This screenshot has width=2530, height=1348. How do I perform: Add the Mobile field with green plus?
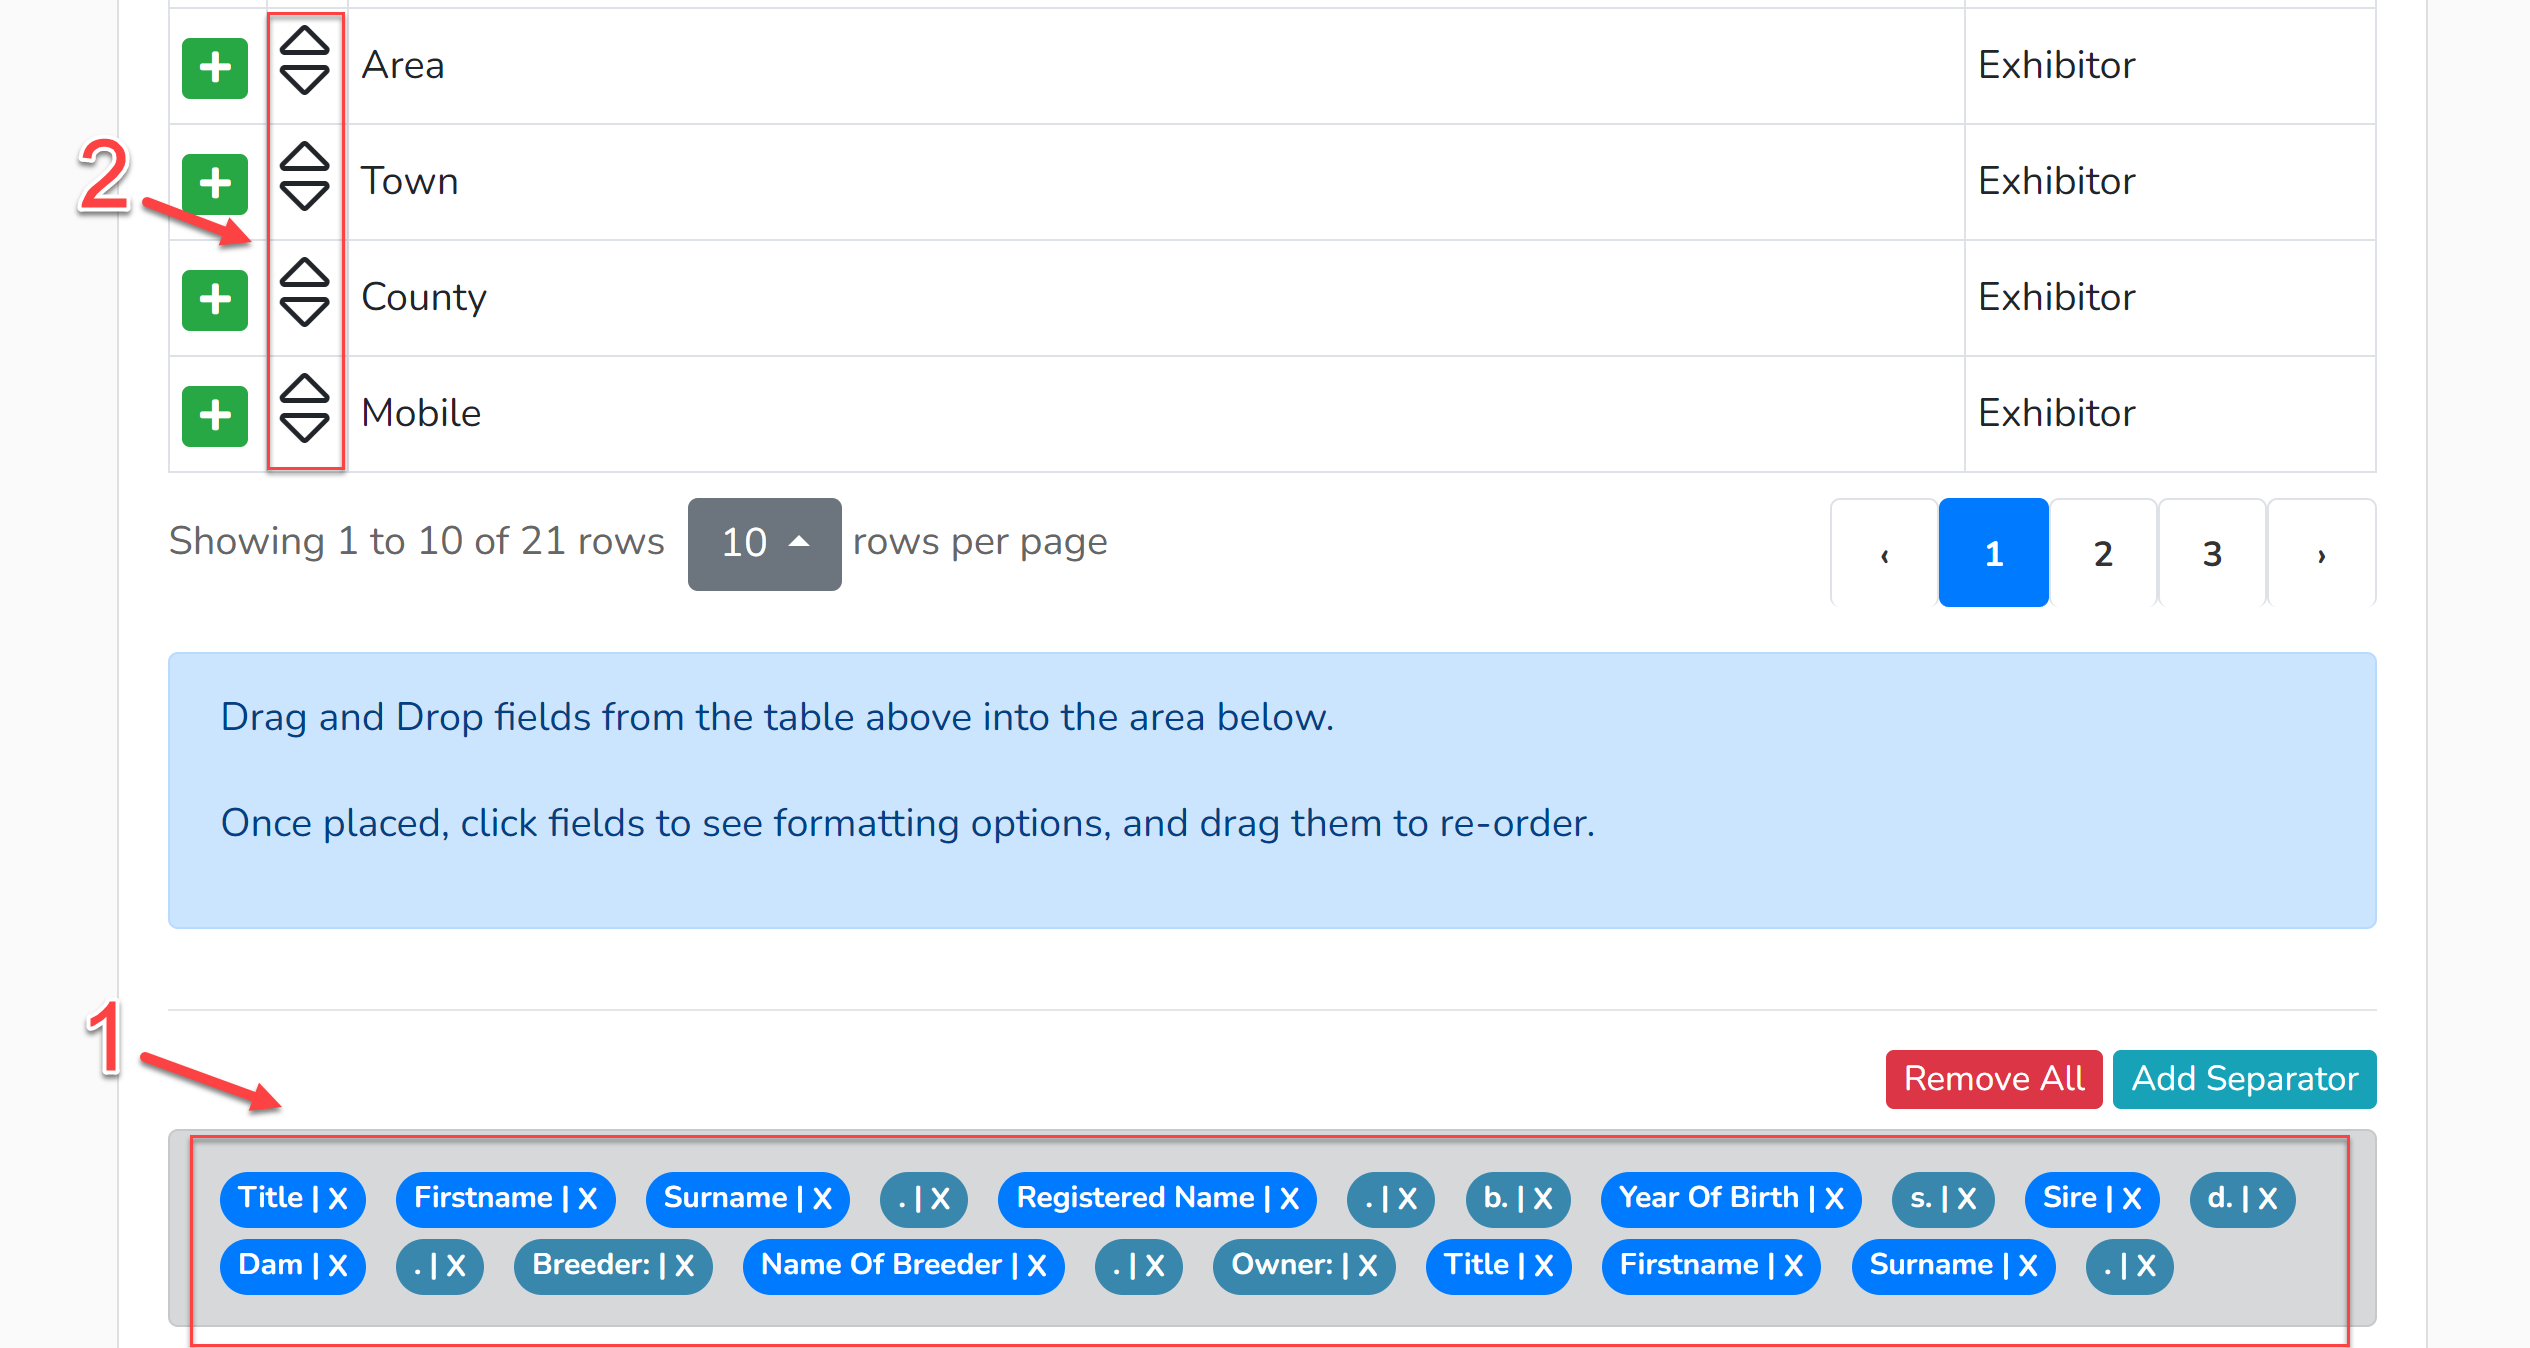[x=215, y=416]
